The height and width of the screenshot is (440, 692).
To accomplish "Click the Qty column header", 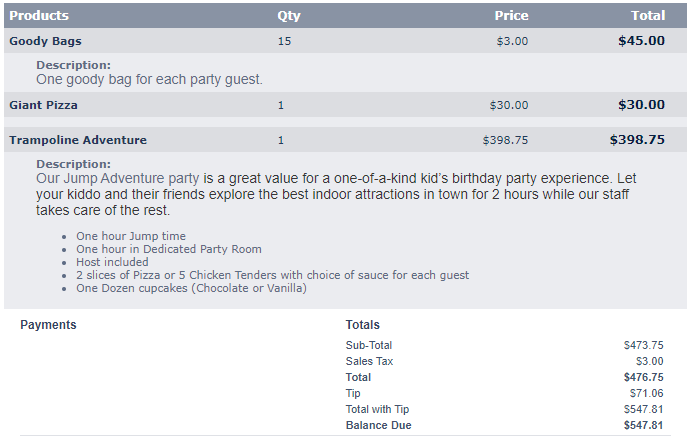I will coord(289,16).
